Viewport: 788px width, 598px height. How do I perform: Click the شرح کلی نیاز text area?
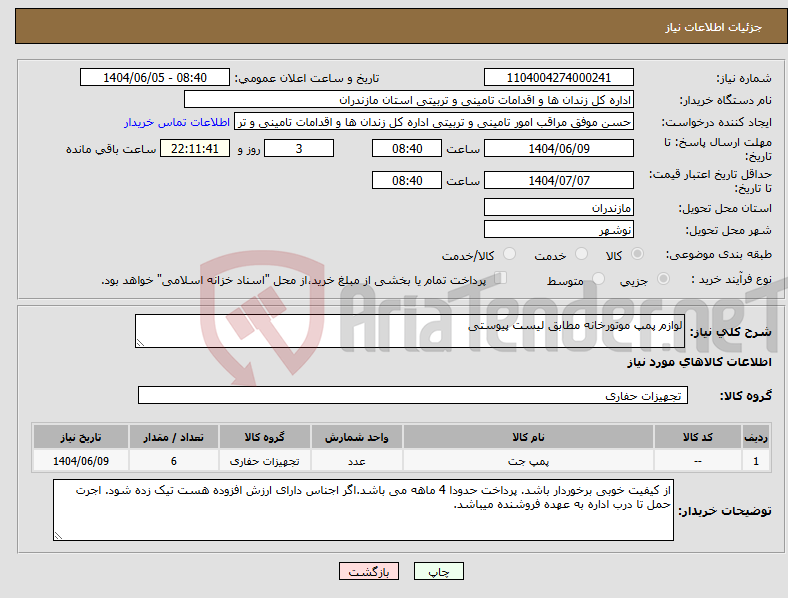[x=410, y=331]
